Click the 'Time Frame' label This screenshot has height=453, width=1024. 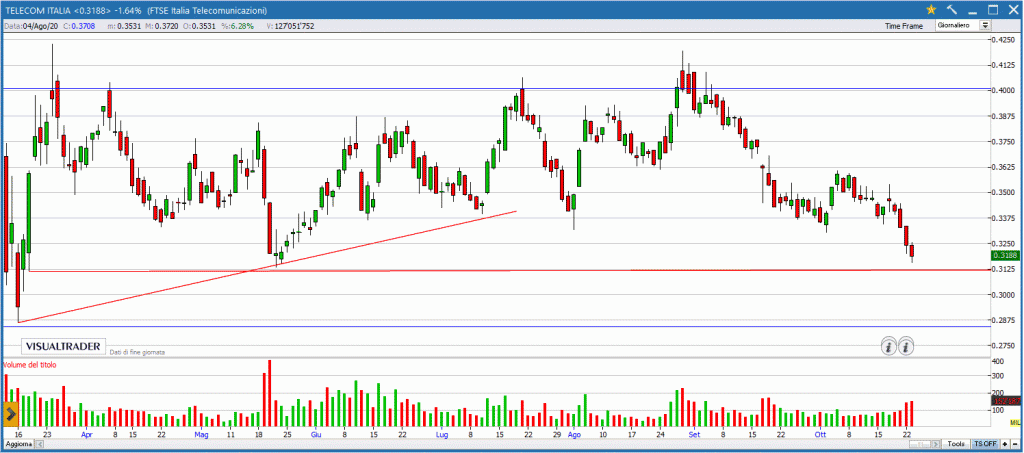[904, 26]
